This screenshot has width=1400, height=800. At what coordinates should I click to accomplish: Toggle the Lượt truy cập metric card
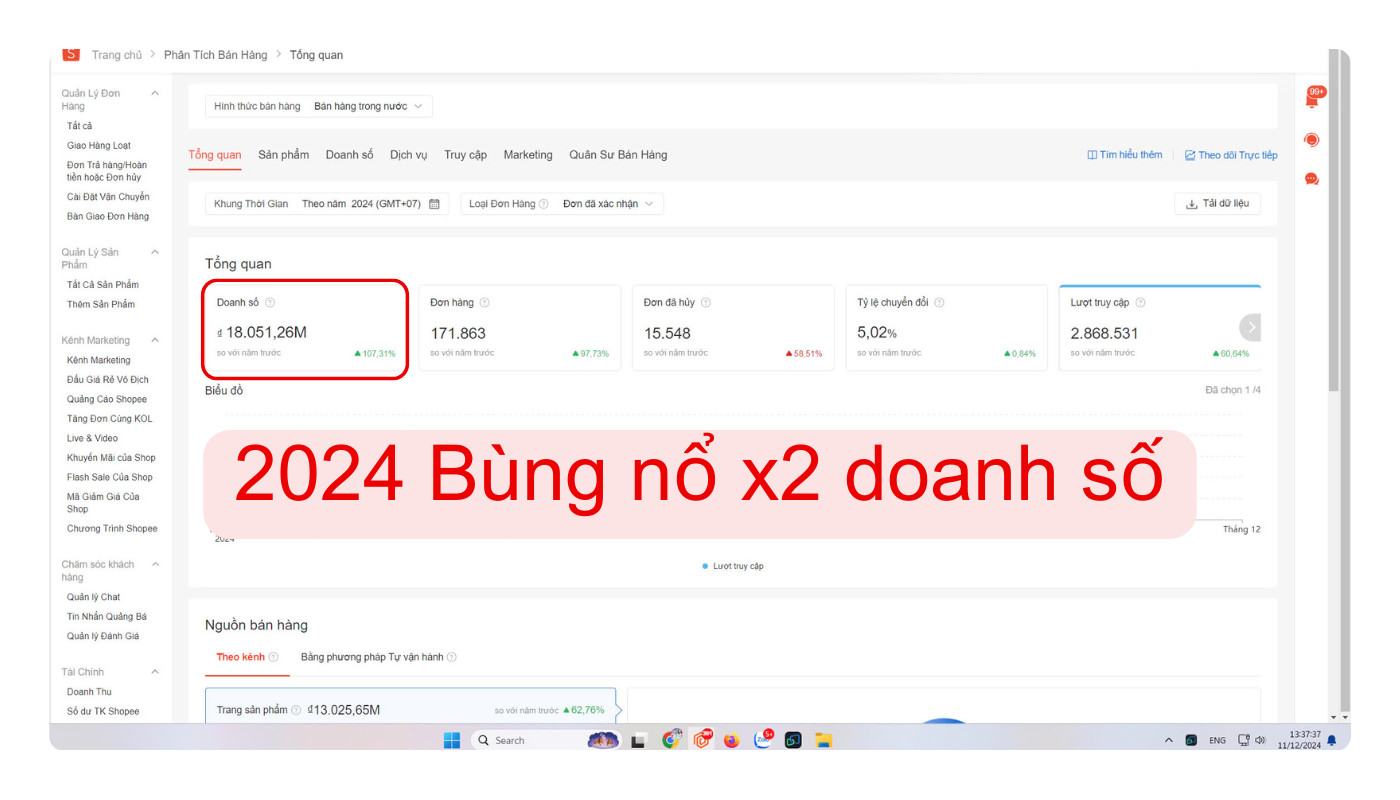pos(1159,328)
